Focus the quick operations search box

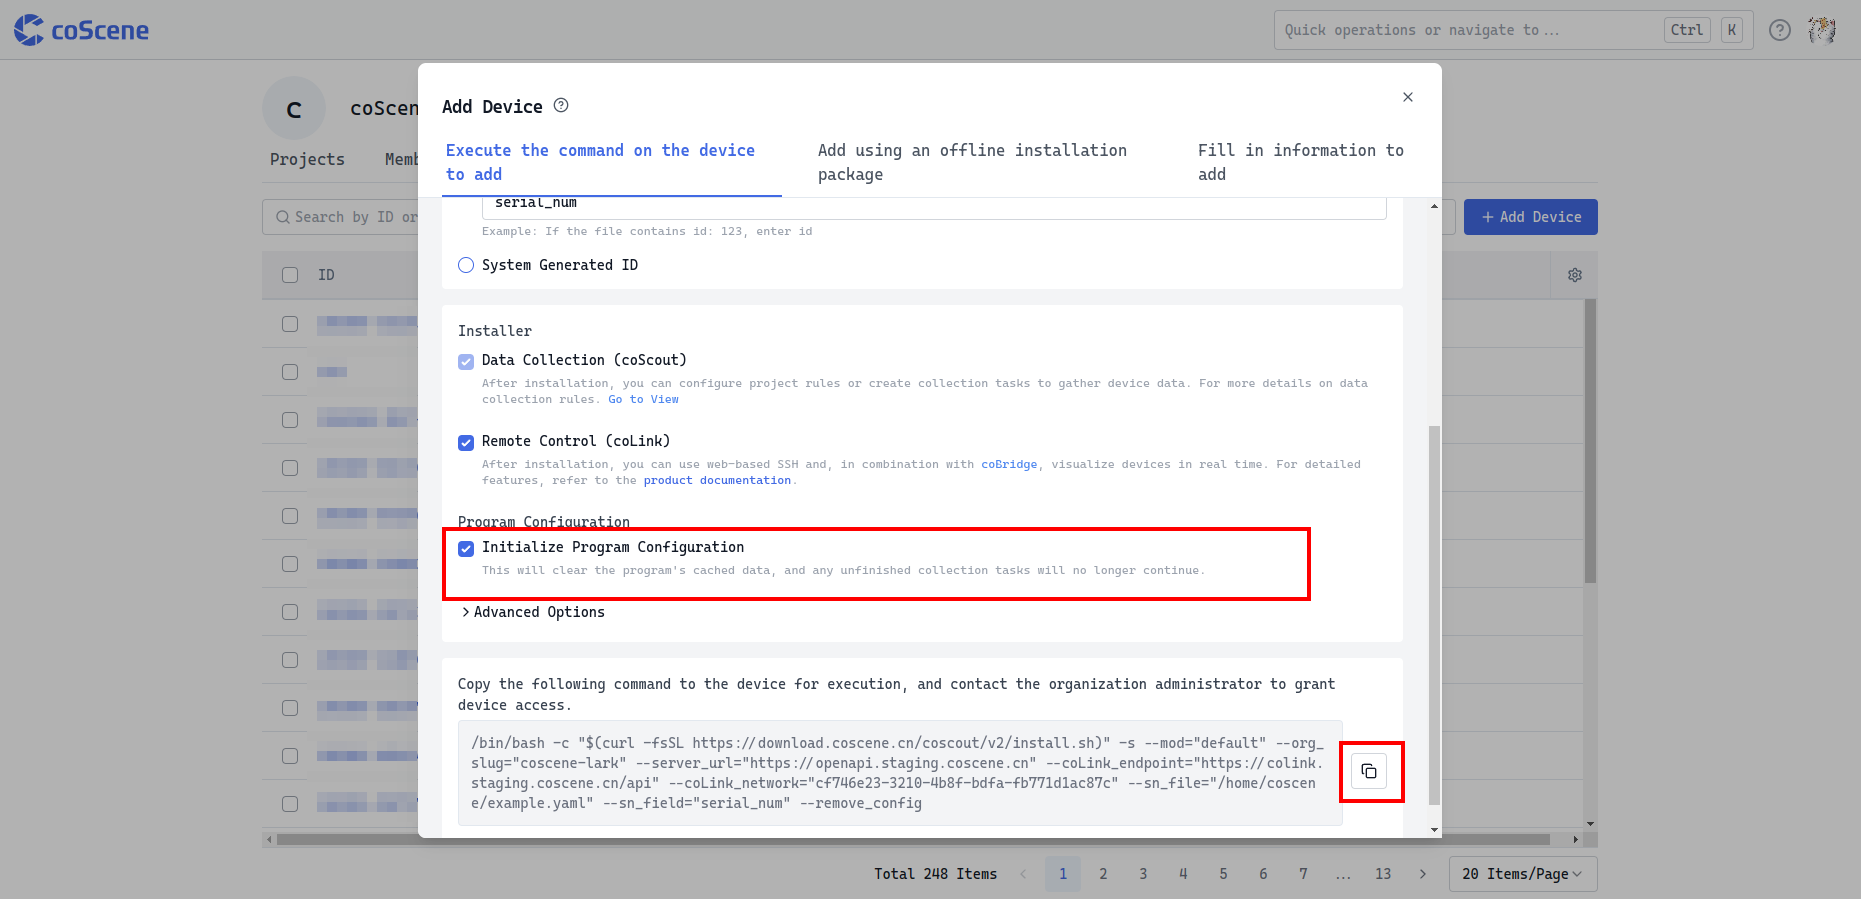point(1512,30)
